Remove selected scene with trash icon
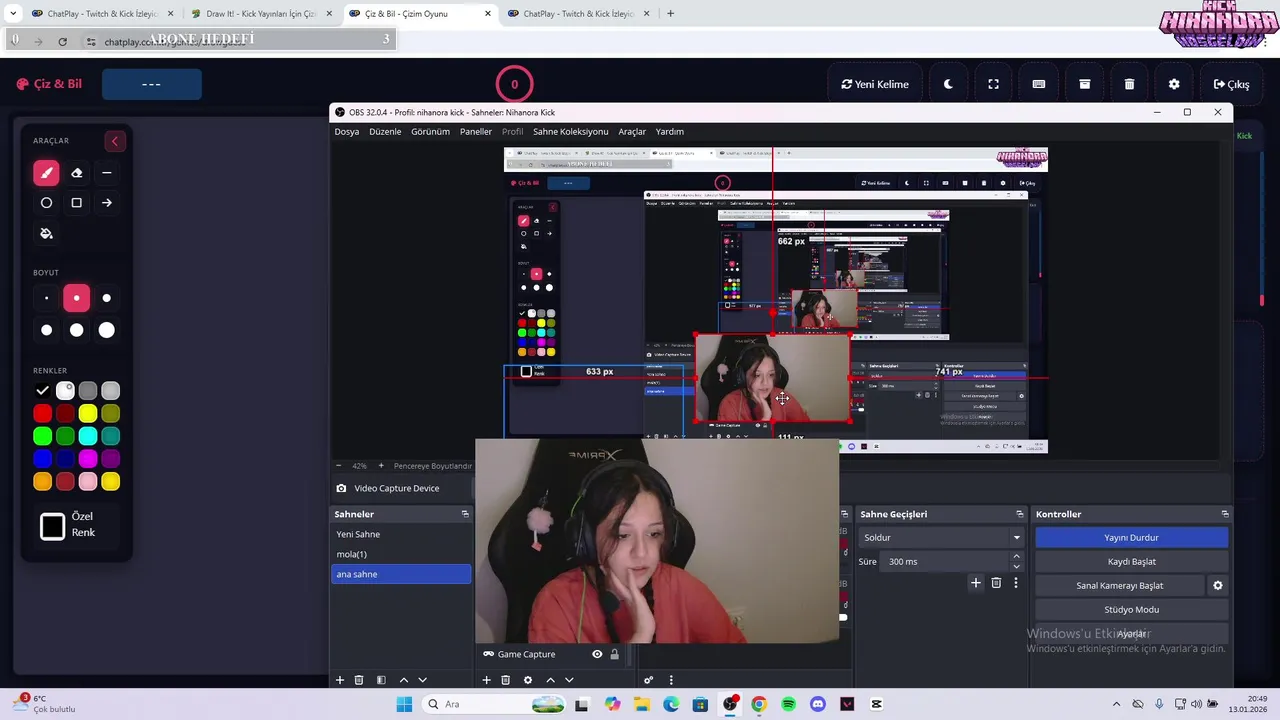1280x720 pixels. [359, 680]
